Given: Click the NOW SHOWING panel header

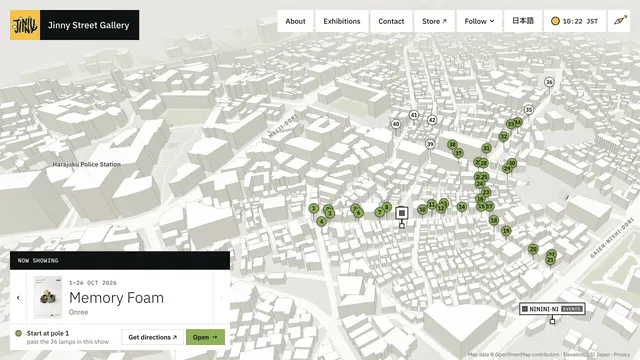Looking at the screenshot, I should (x=120, y=260).
